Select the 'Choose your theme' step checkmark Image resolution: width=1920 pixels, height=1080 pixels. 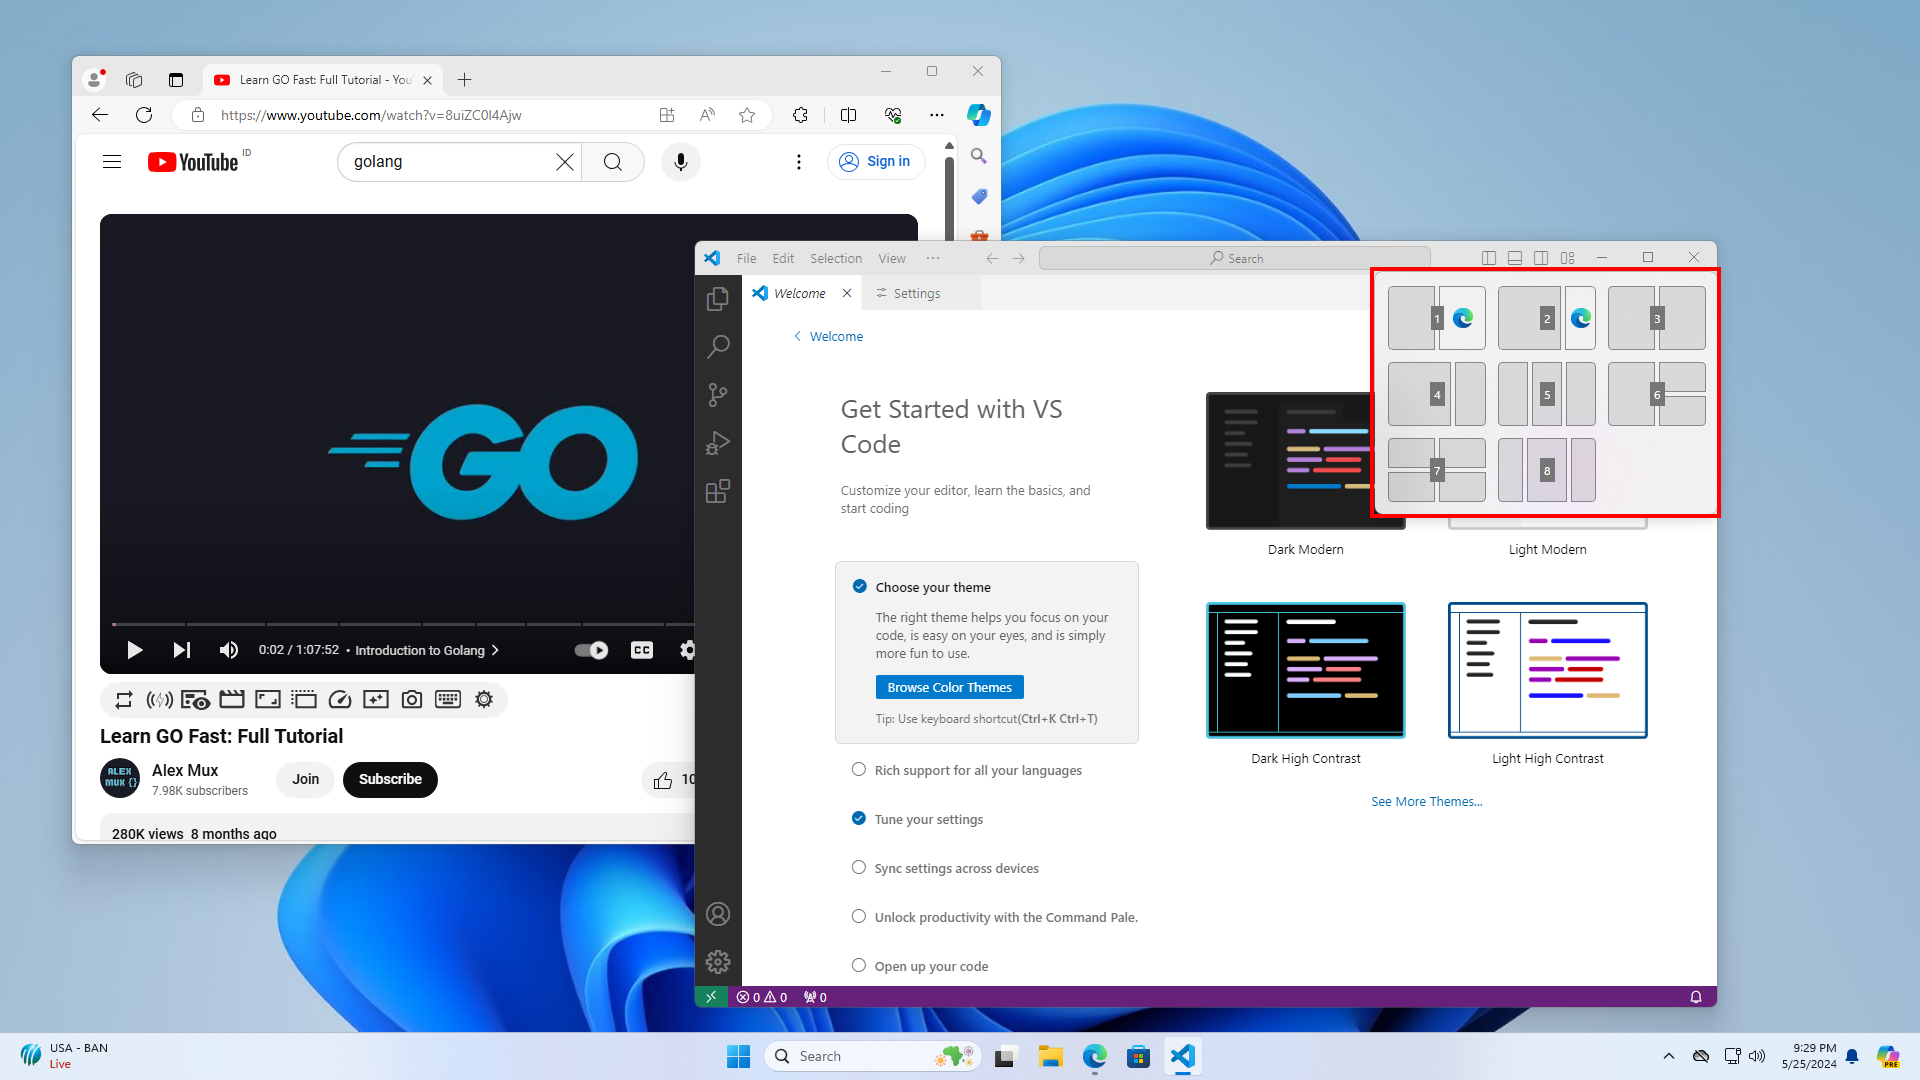click(860, 586)
